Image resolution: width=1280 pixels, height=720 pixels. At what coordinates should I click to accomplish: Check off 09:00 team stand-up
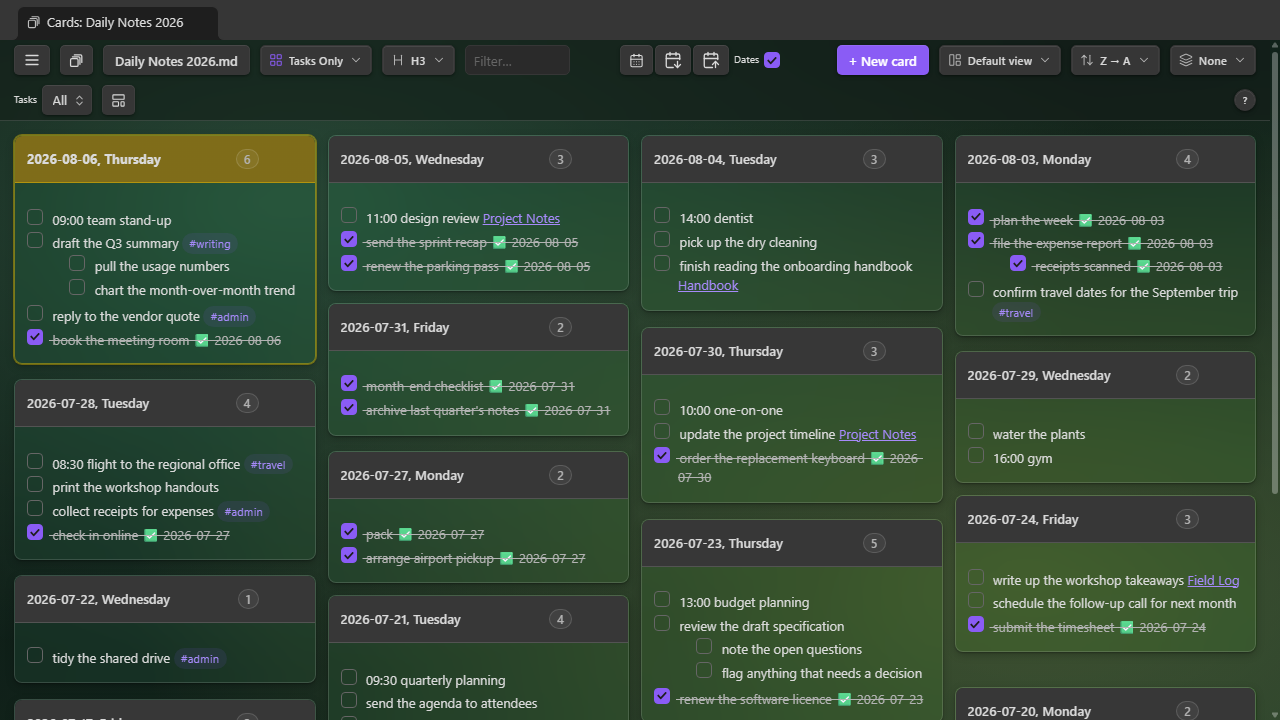pyautogui.click(x=35, y=217)
